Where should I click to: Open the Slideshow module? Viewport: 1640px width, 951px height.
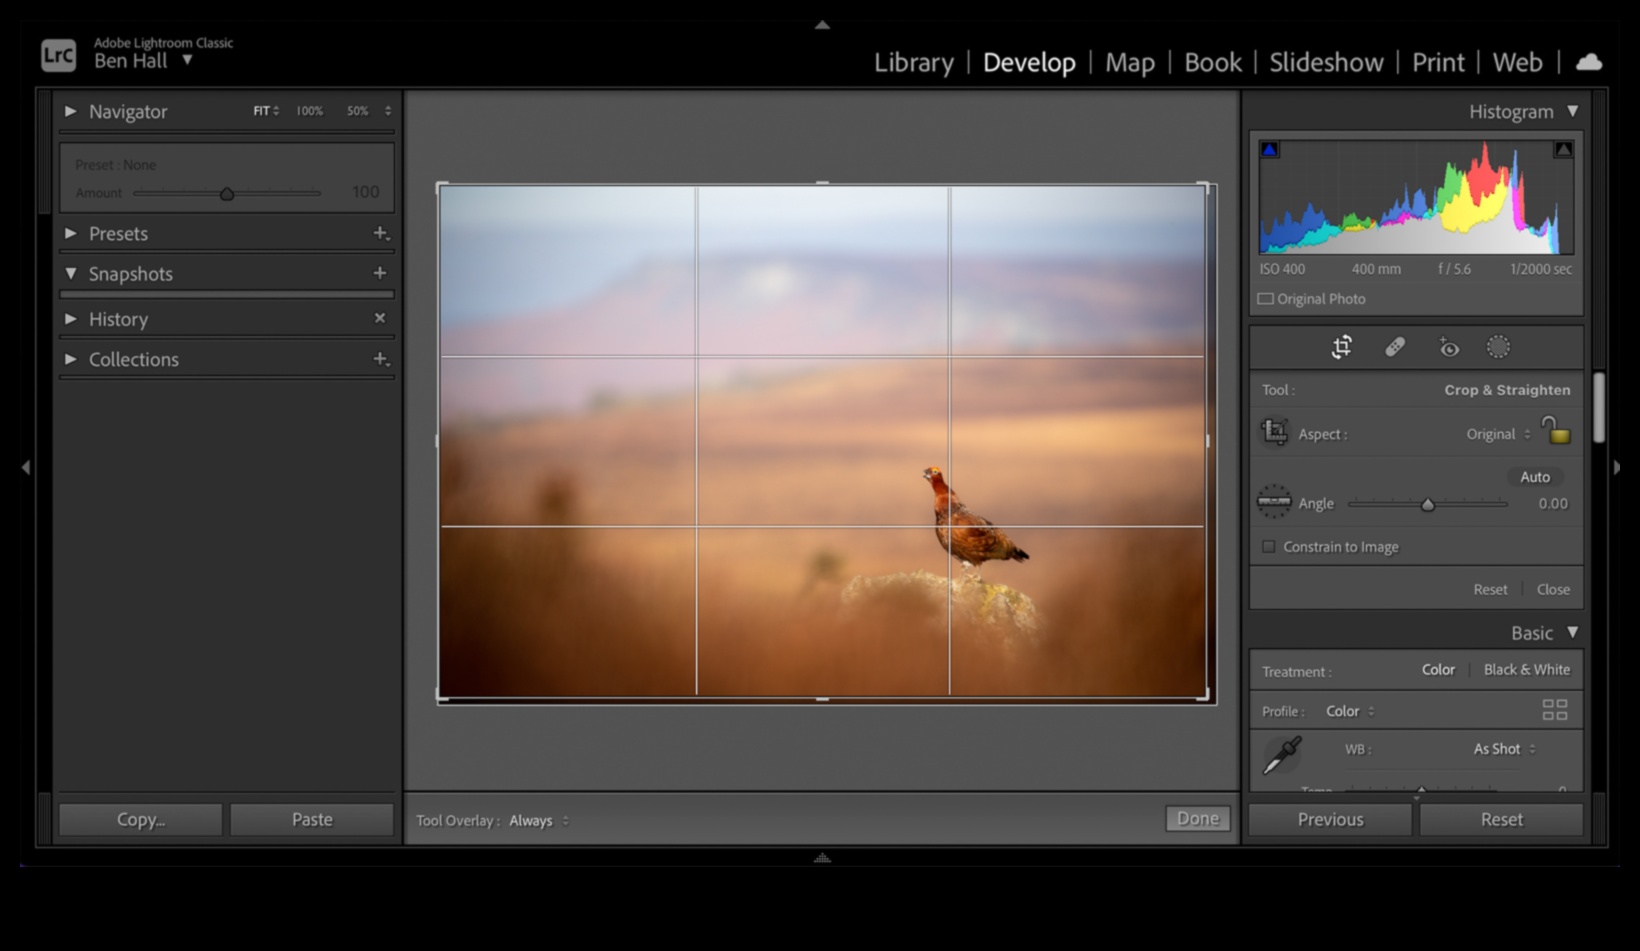click(x=1325, y=62)
